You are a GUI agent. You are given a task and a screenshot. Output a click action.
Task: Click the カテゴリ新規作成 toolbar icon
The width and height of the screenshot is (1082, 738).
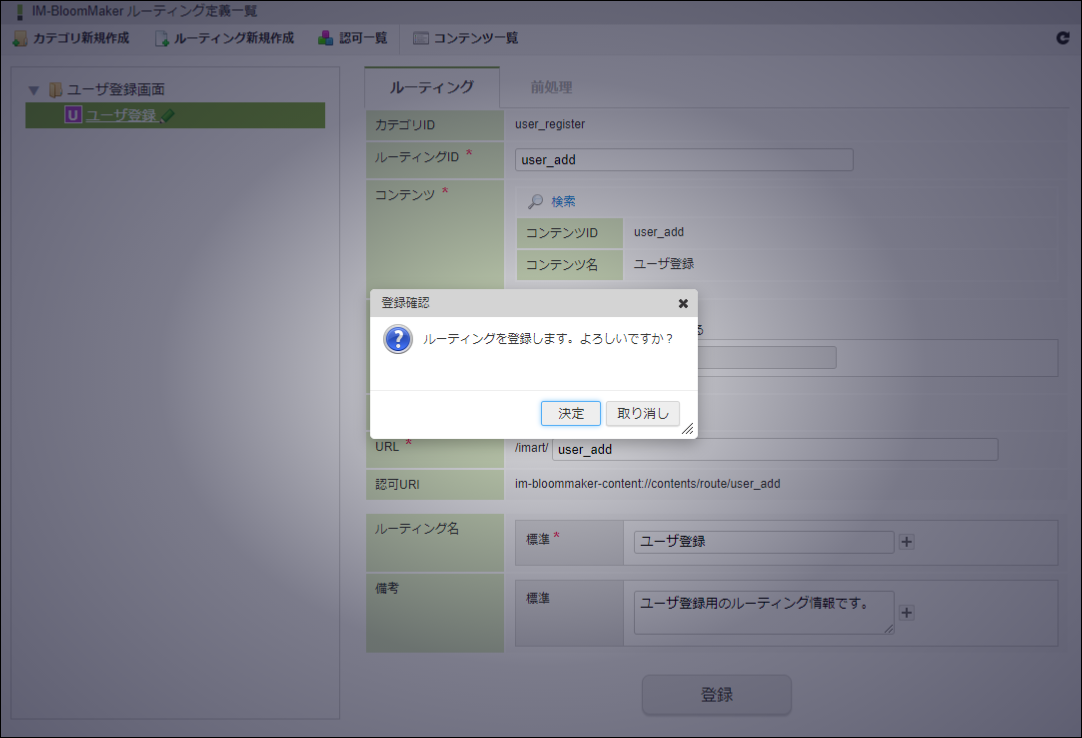(20, 39)
